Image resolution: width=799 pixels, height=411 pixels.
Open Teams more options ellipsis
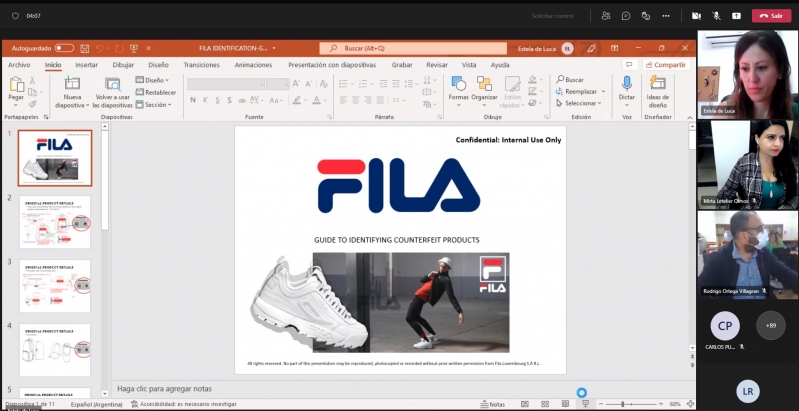pos(666,16)
